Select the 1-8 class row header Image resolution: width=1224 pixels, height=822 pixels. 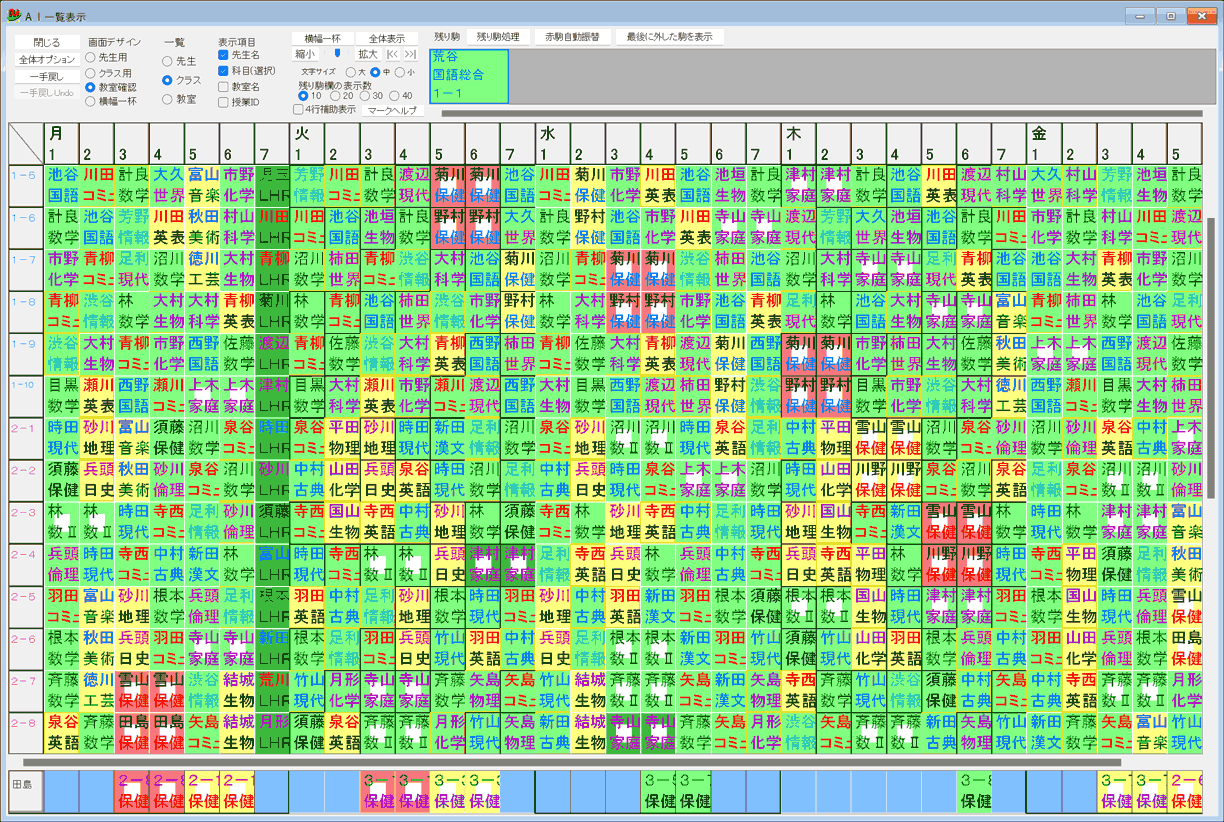[26, 312]
